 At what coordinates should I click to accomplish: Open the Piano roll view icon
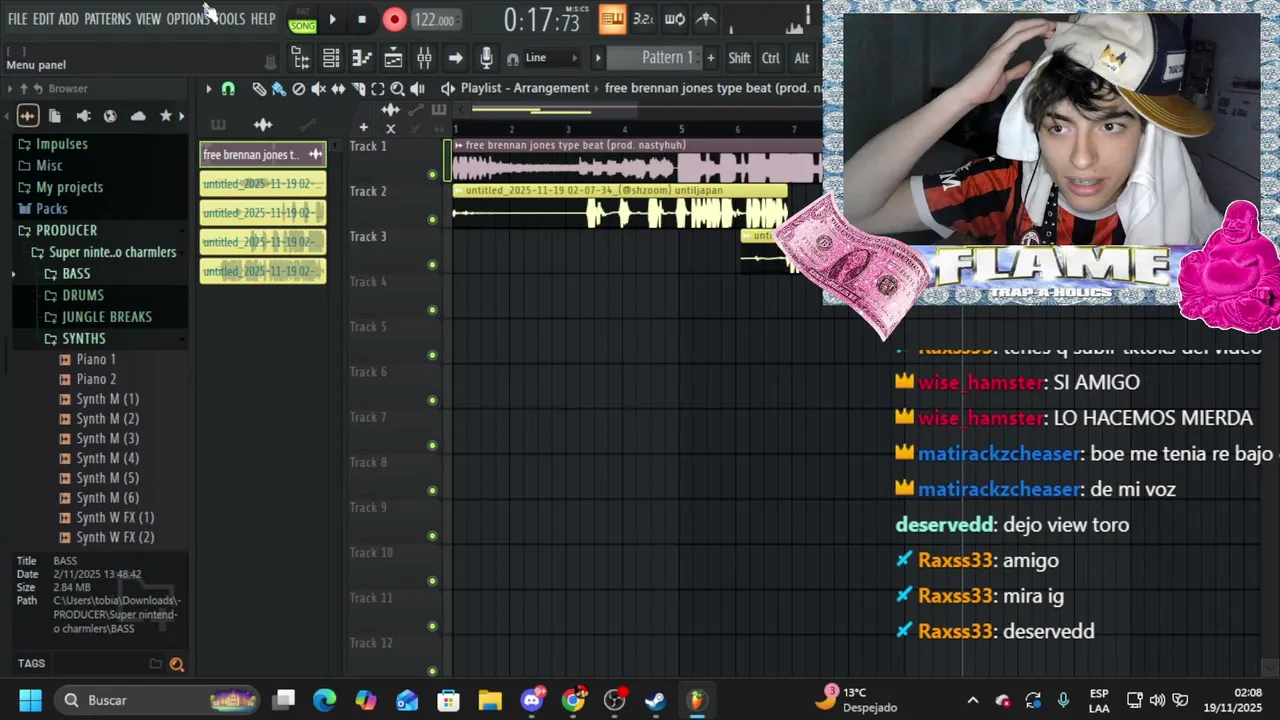[x=362, y=58]
